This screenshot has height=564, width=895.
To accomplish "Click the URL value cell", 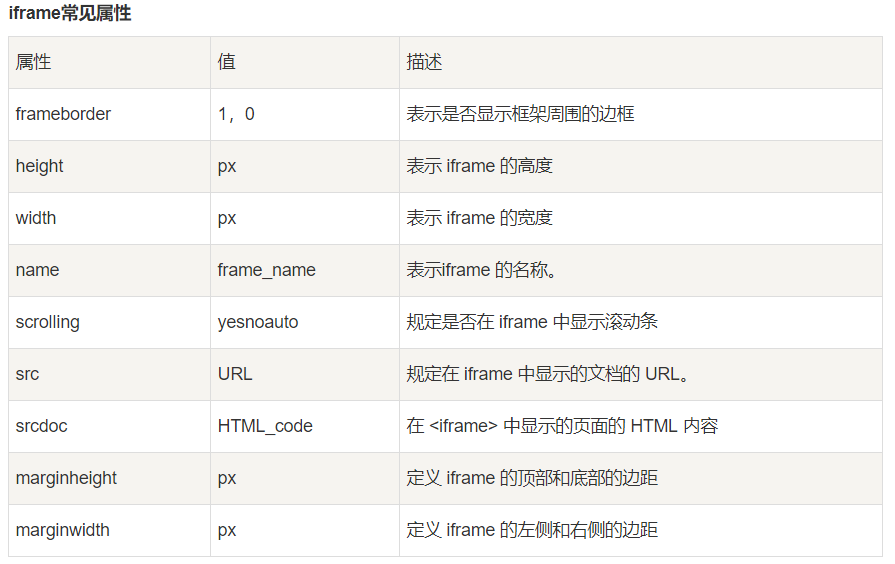I will 235,374.
